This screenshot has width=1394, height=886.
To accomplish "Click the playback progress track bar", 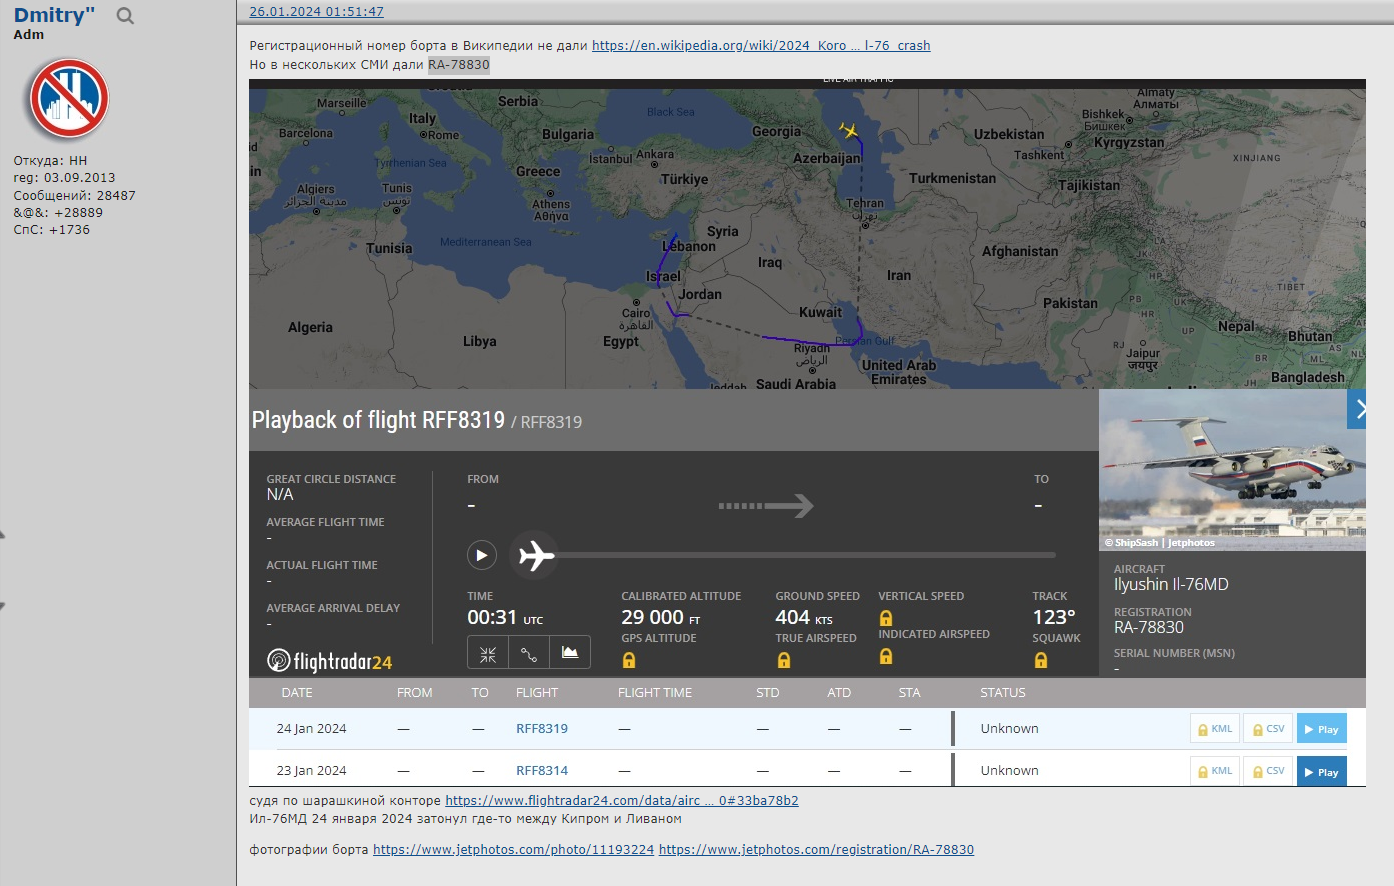I will point(805,555).
